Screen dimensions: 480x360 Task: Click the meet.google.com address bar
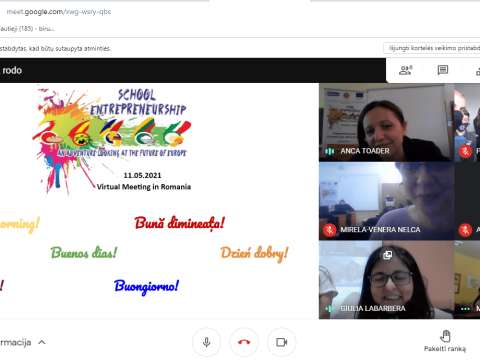click(59, 12)
